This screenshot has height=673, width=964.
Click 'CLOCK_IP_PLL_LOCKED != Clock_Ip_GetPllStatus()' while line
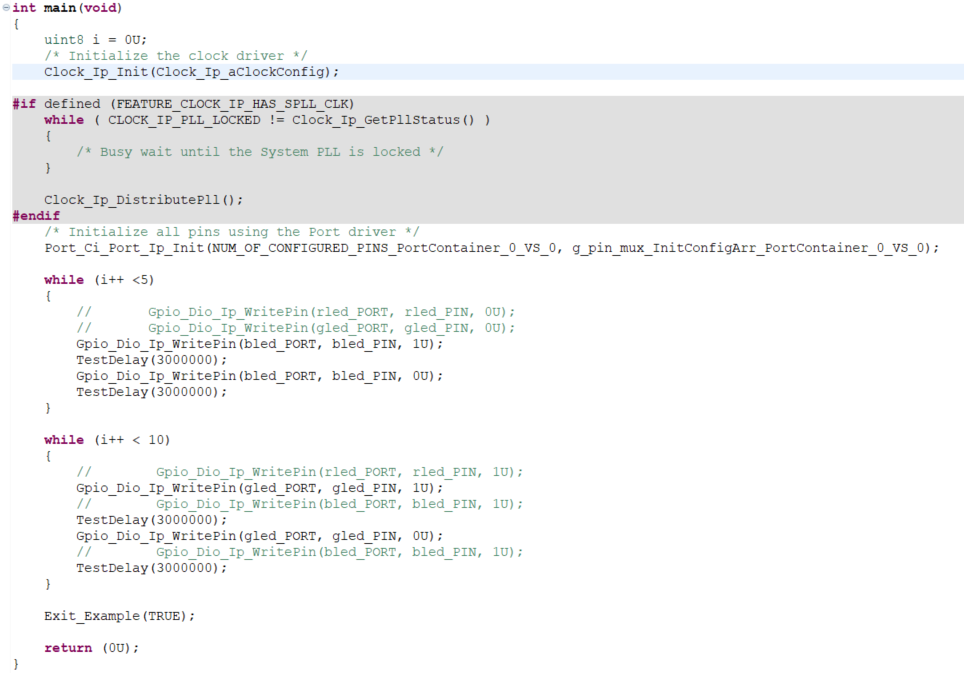tap(267, 120)
